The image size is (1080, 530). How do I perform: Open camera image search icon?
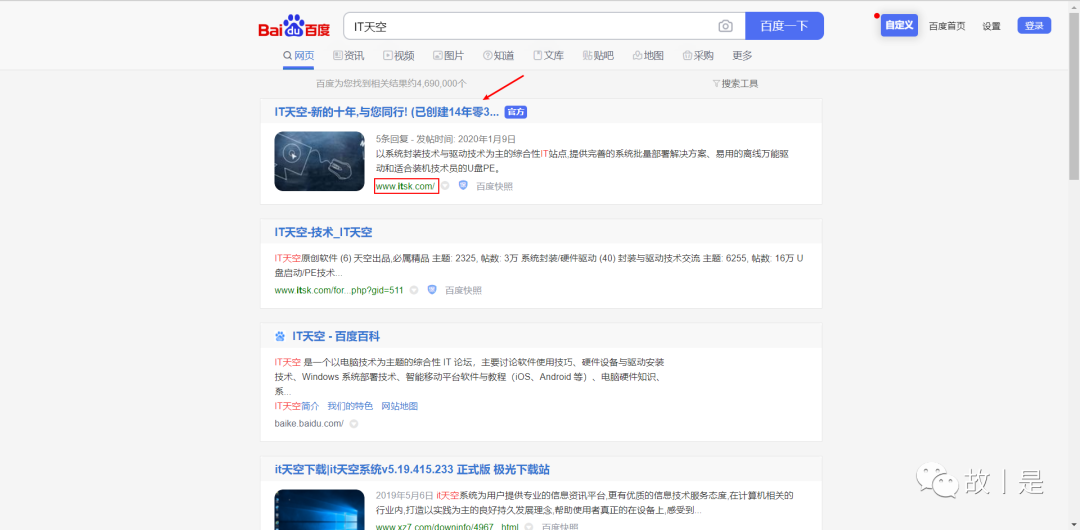coord(725,26)
